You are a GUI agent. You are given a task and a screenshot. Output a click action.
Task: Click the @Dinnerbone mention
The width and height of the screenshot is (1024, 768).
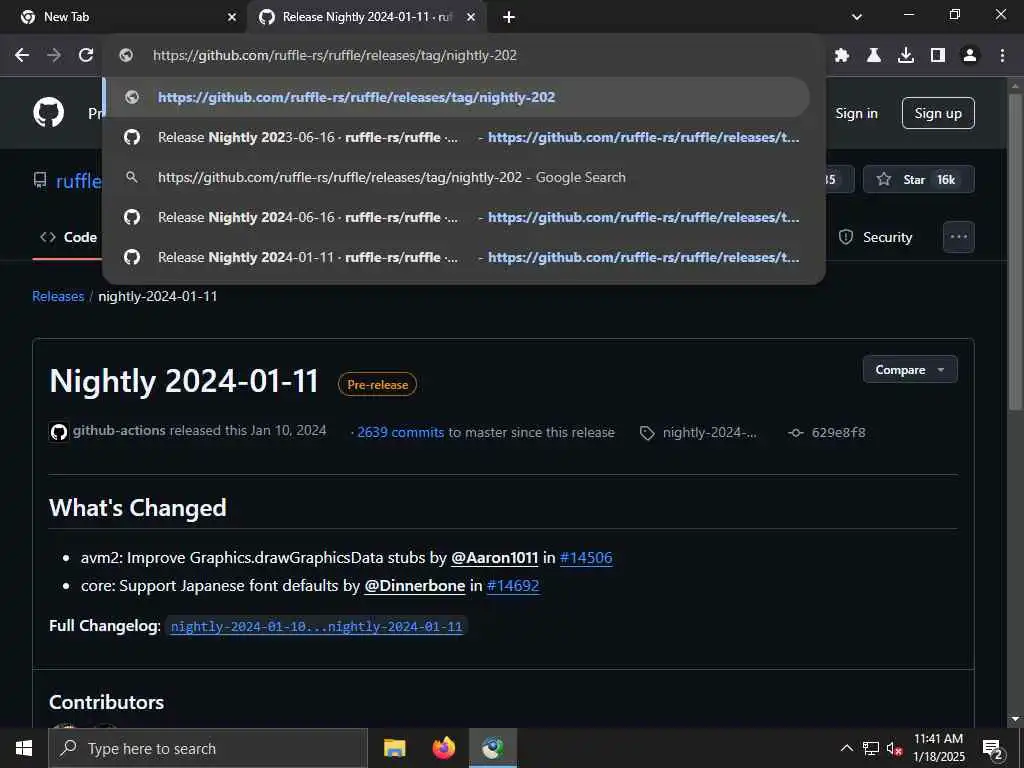click(415, 586)
